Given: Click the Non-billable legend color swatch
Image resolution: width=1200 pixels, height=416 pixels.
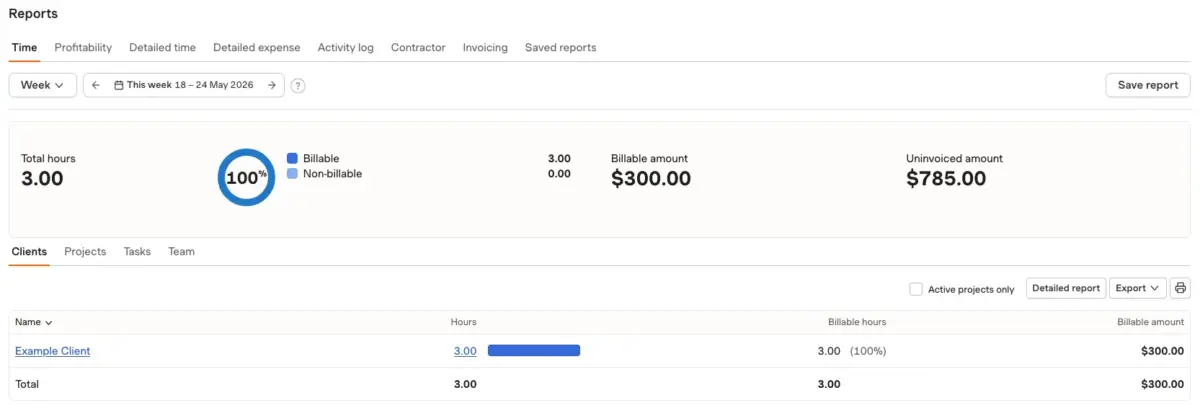Looking at the screenshot, I should (x=292, y=173).
